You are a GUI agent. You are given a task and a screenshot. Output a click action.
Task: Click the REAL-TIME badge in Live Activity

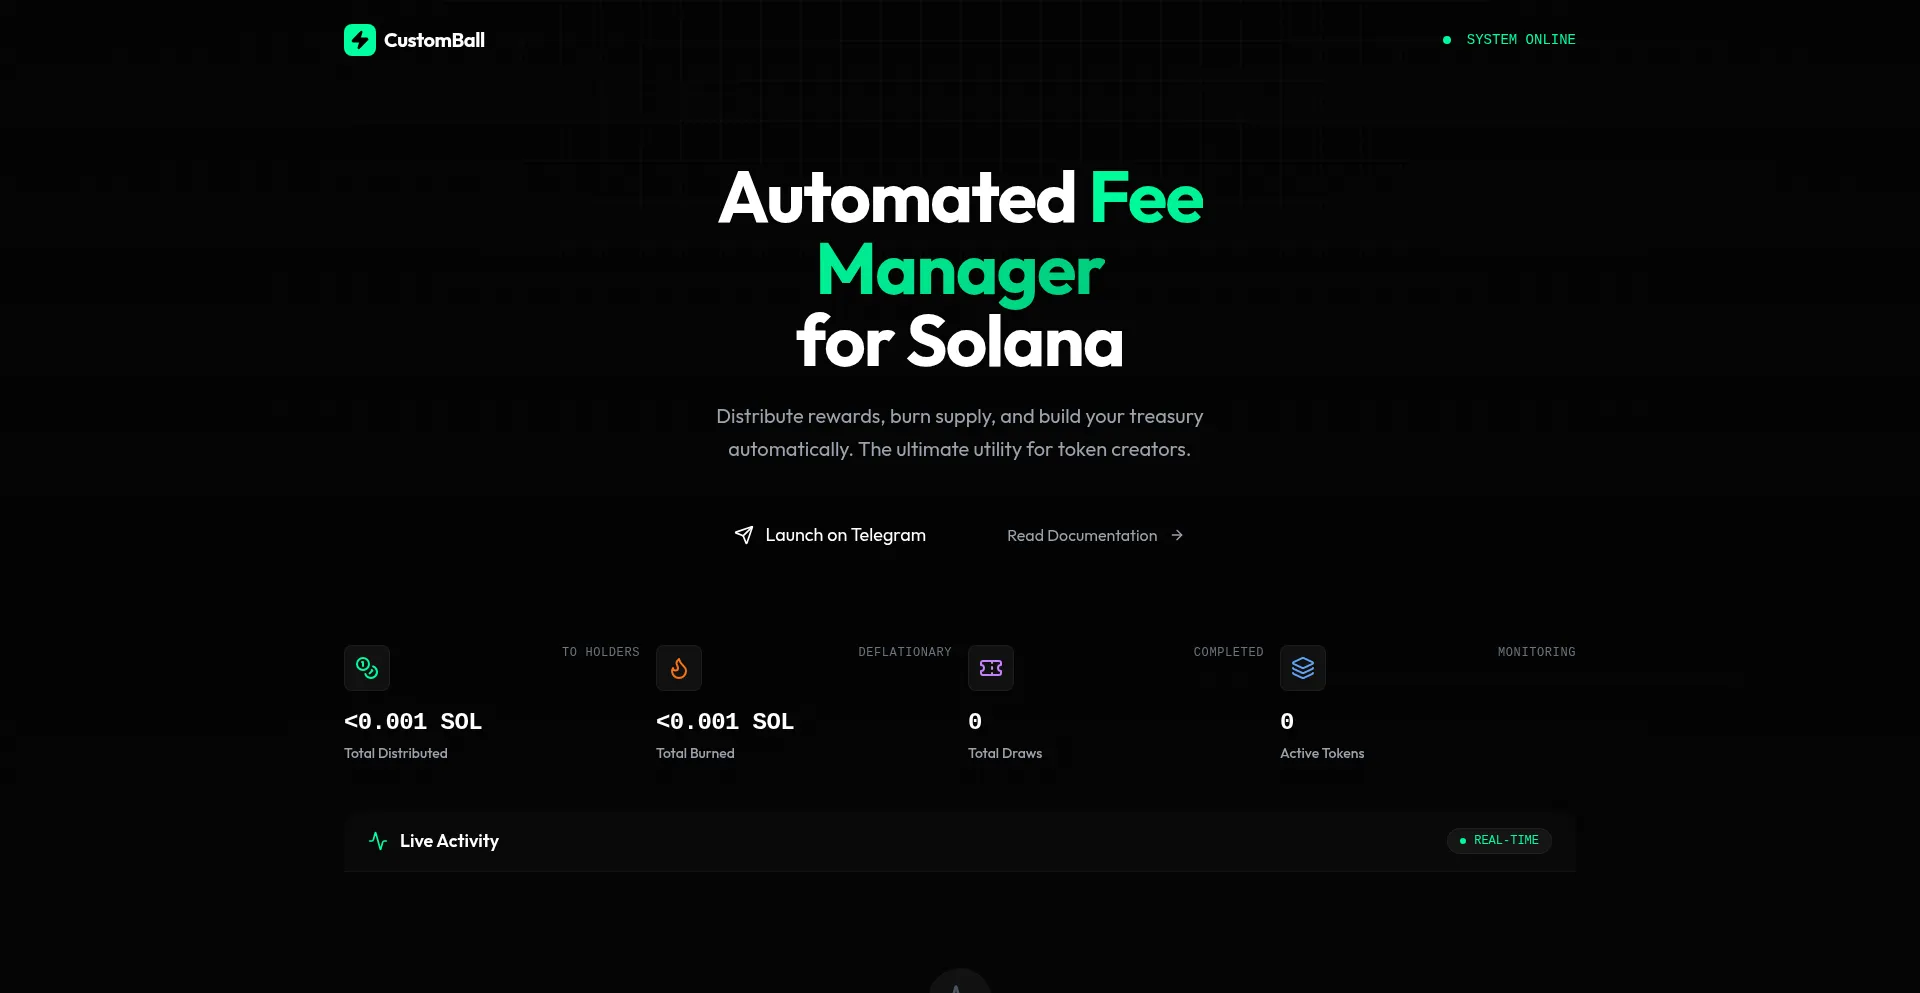coord(1499,840)
